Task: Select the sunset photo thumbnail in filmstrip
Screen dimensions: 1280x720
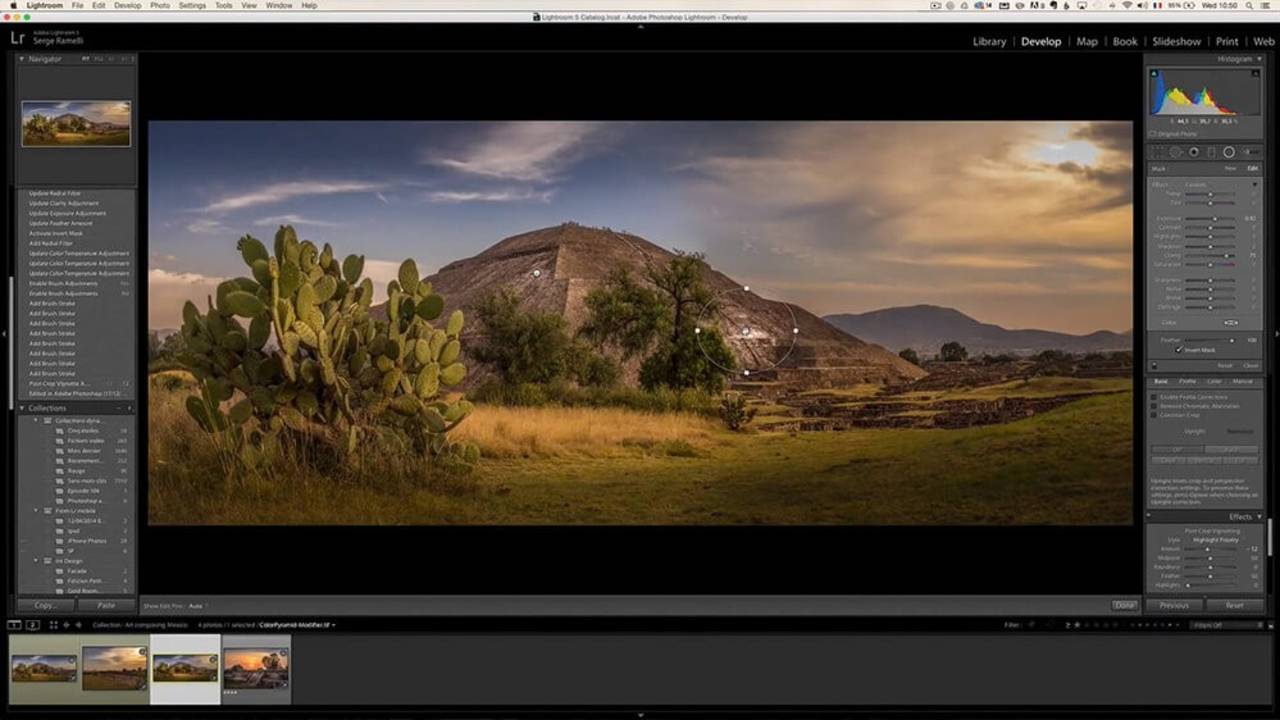Action: click(256, 668)
